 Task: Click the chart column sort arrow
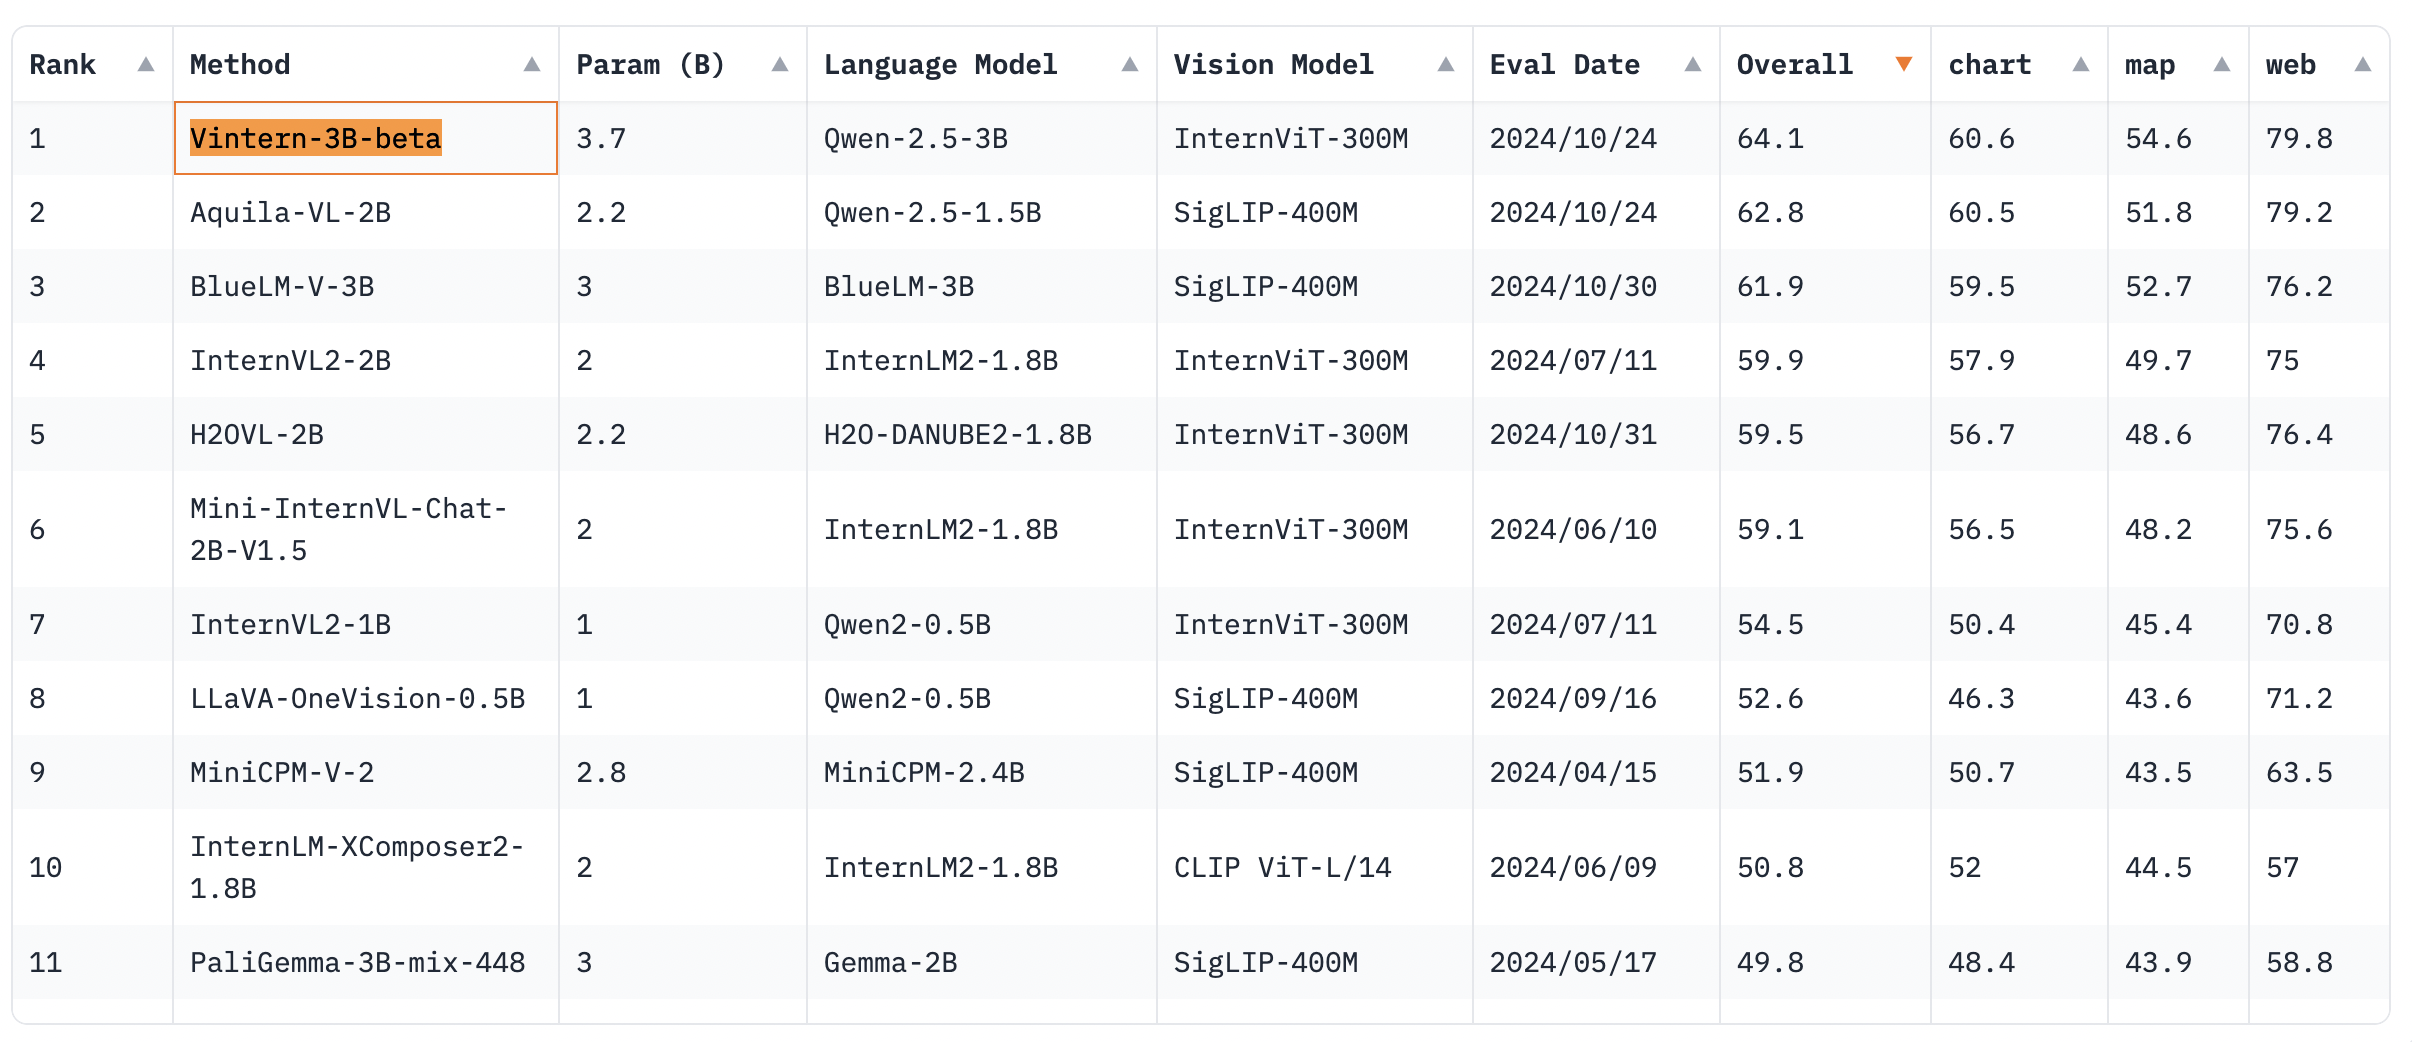2081,65
